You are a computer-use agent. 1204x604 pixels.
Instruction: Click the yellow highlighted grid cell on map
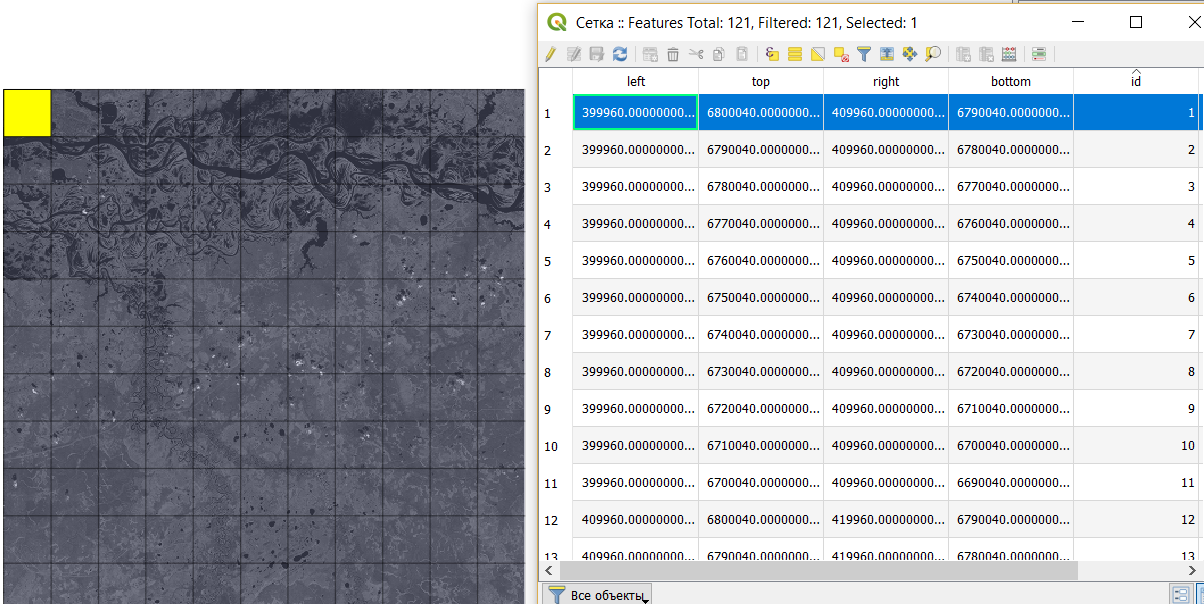point(27,112)
